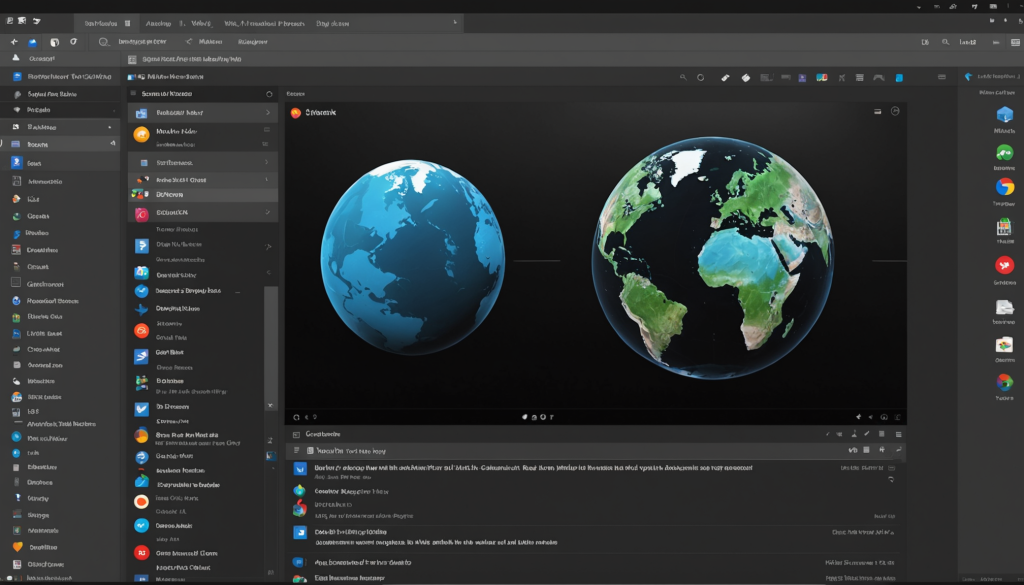Click the blue cube icon in the right sidebar
The width and height of the screenshot is (1024, 585).
coord(1004,113)
